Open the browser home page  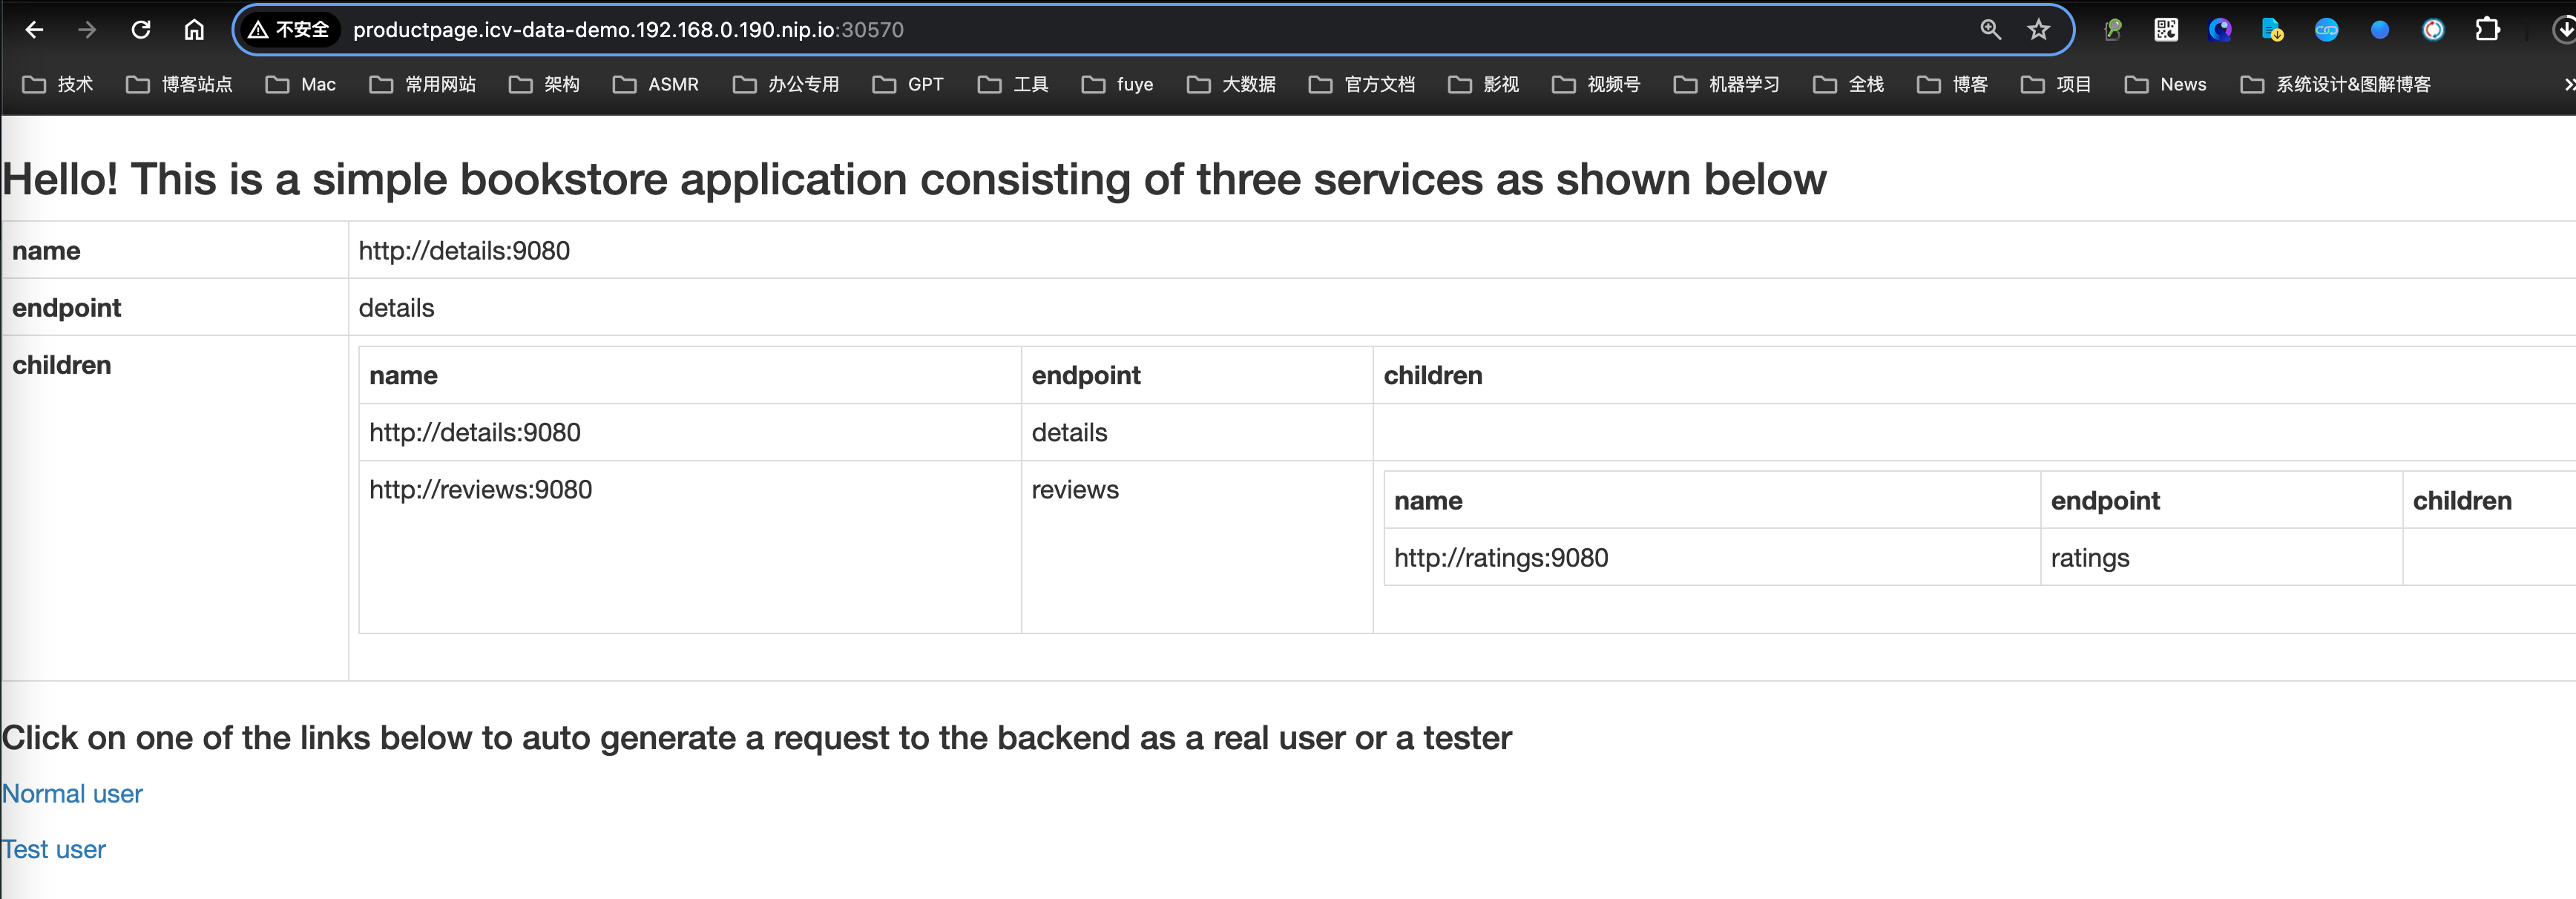194,30
